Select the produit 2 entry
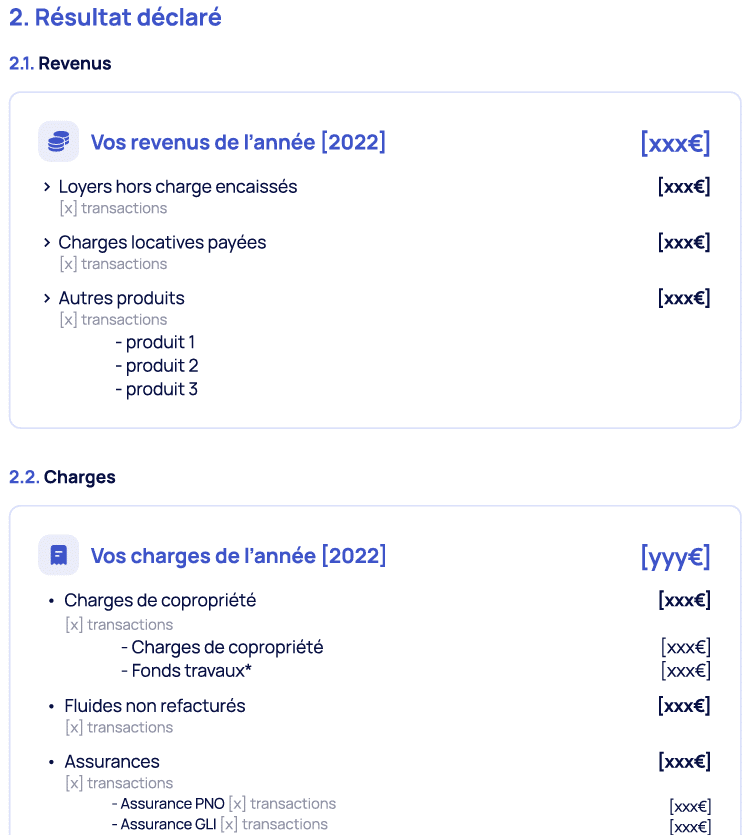This screenshot has height=835, width=747. [x=157, y=366]
